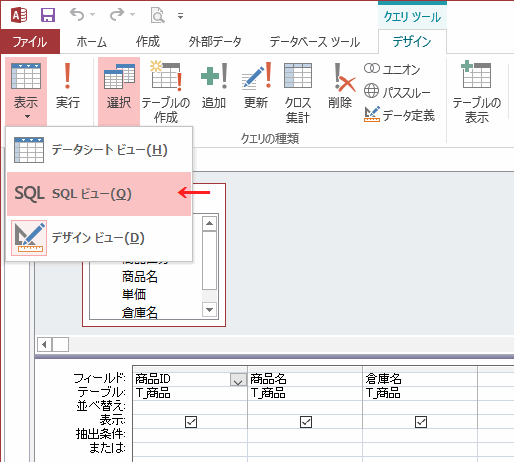Open the 商品ID field dropdown in the grid
Screen dimensions: 514x462
pos(238,380)
